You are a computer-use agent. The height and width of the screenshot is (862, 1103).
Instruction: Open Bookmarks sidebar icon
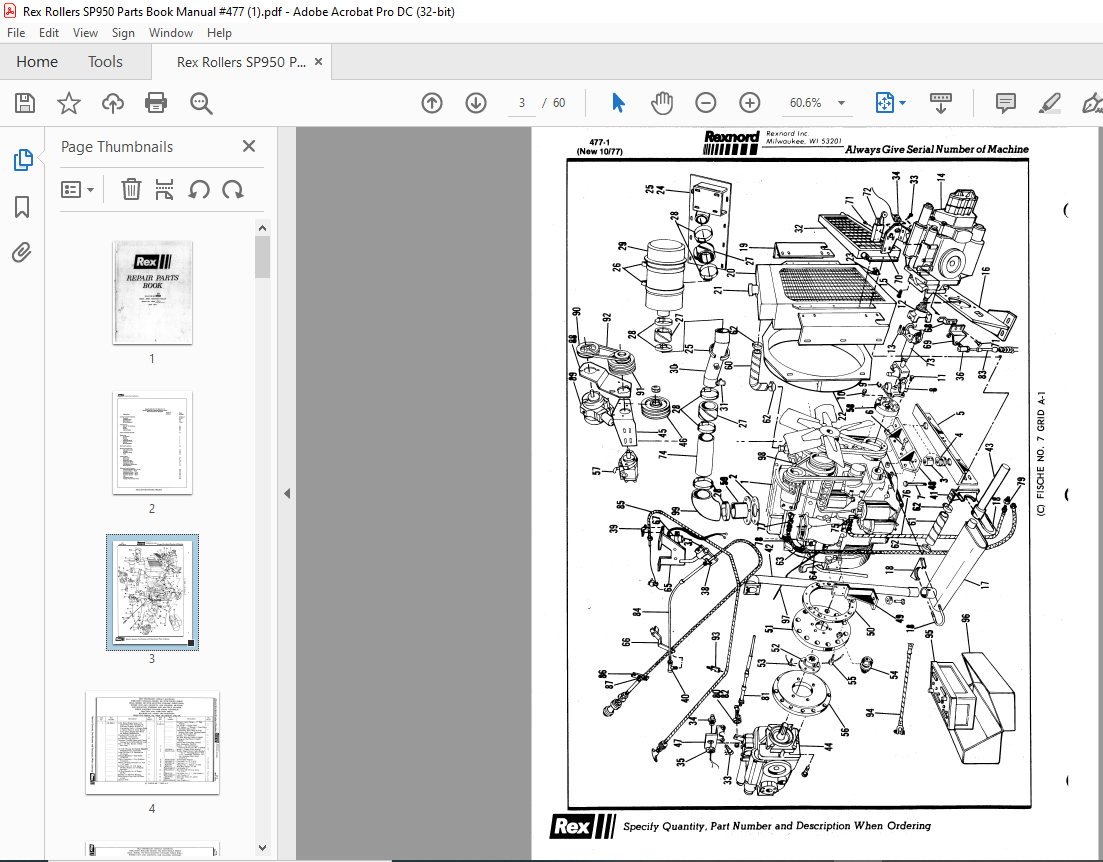point(22,207)
